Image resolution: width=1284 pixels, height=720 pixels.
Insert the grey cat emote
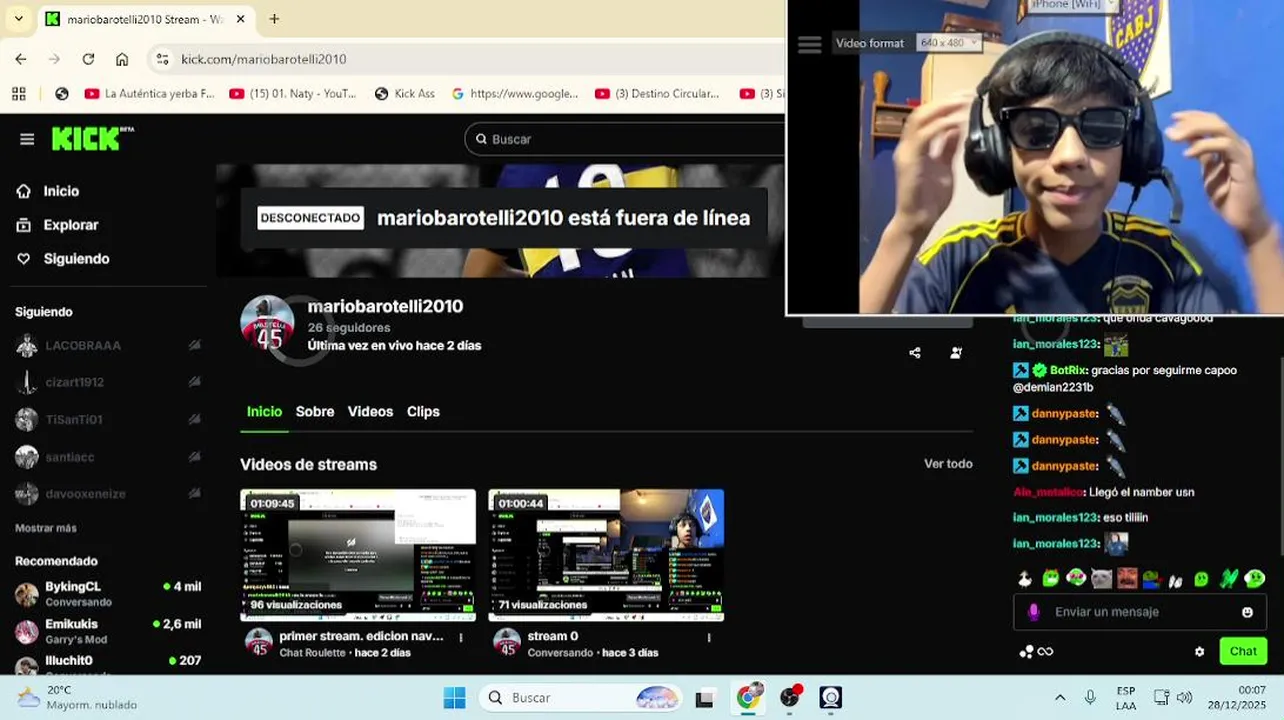click(1101, 579)
